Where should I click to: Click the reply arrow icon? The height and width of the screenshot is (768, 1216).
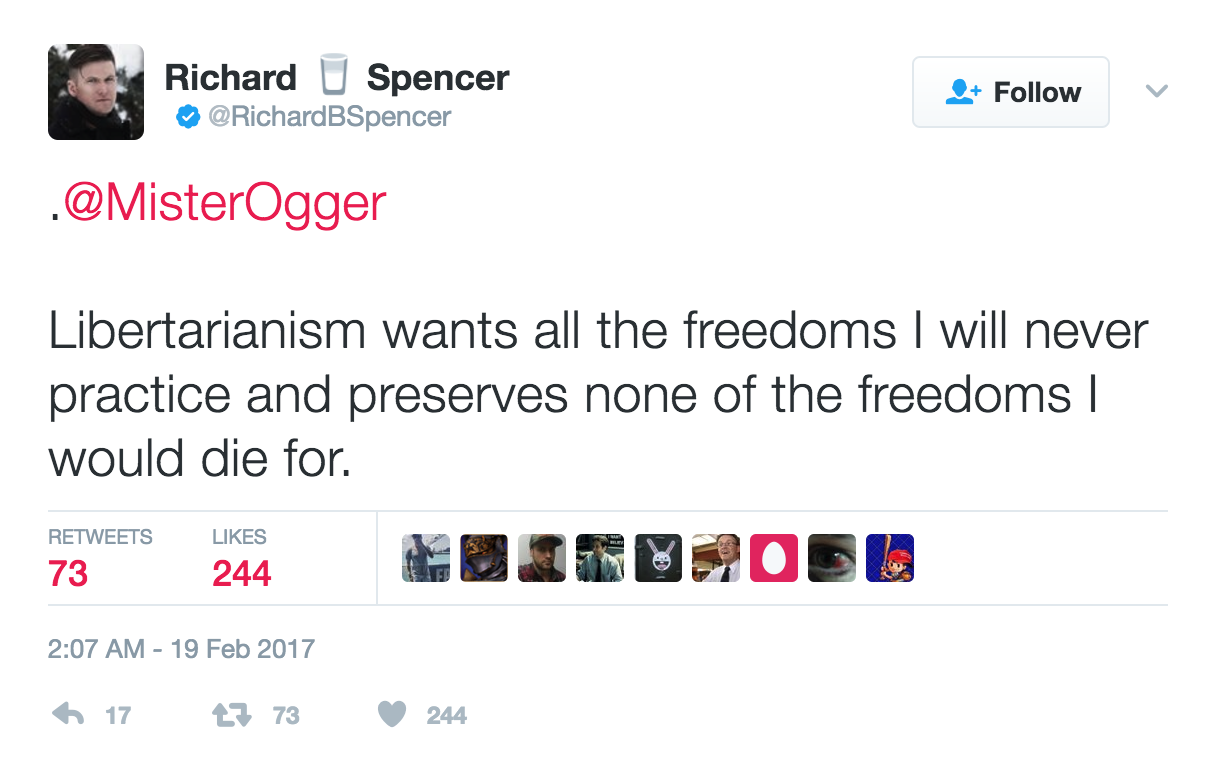68,714
